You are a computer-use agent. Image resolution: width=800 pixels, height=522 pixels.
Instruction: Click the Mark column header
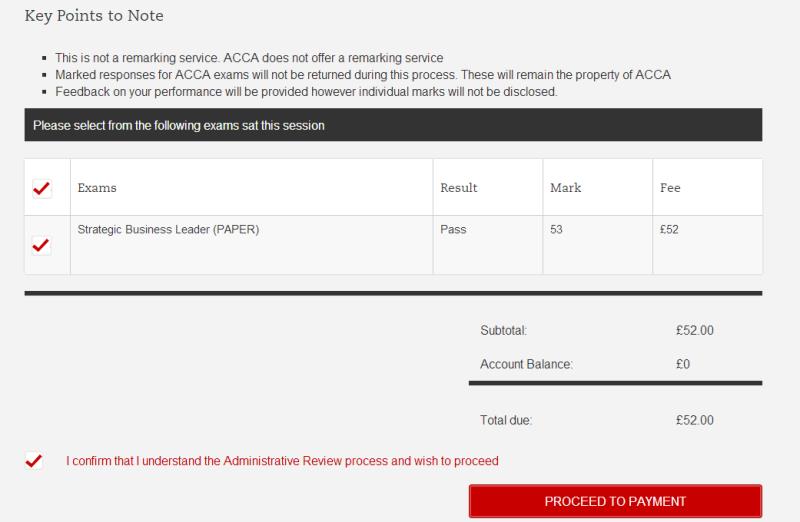(x=565, y=188)
